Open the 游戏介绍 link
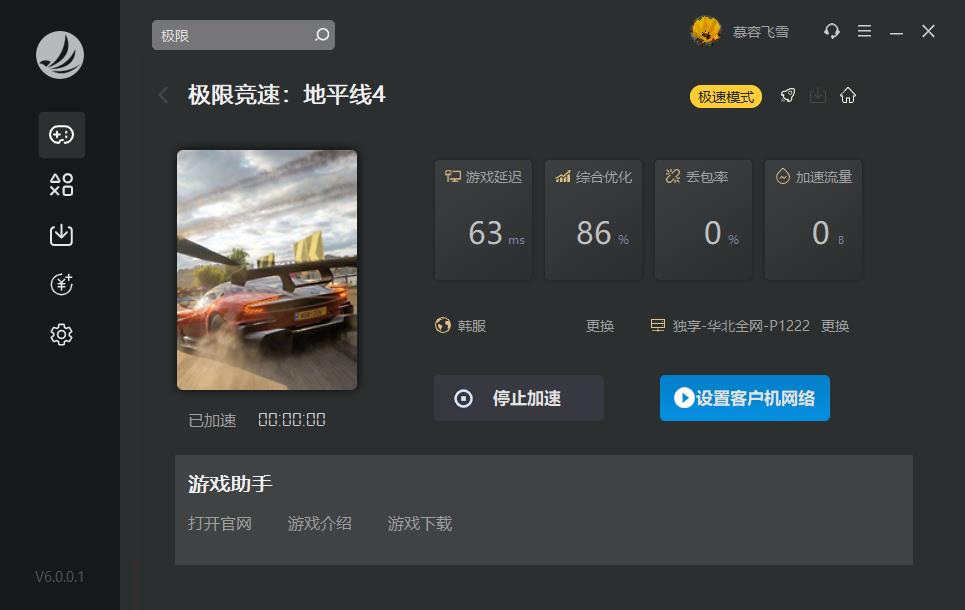 coord(319,524)
